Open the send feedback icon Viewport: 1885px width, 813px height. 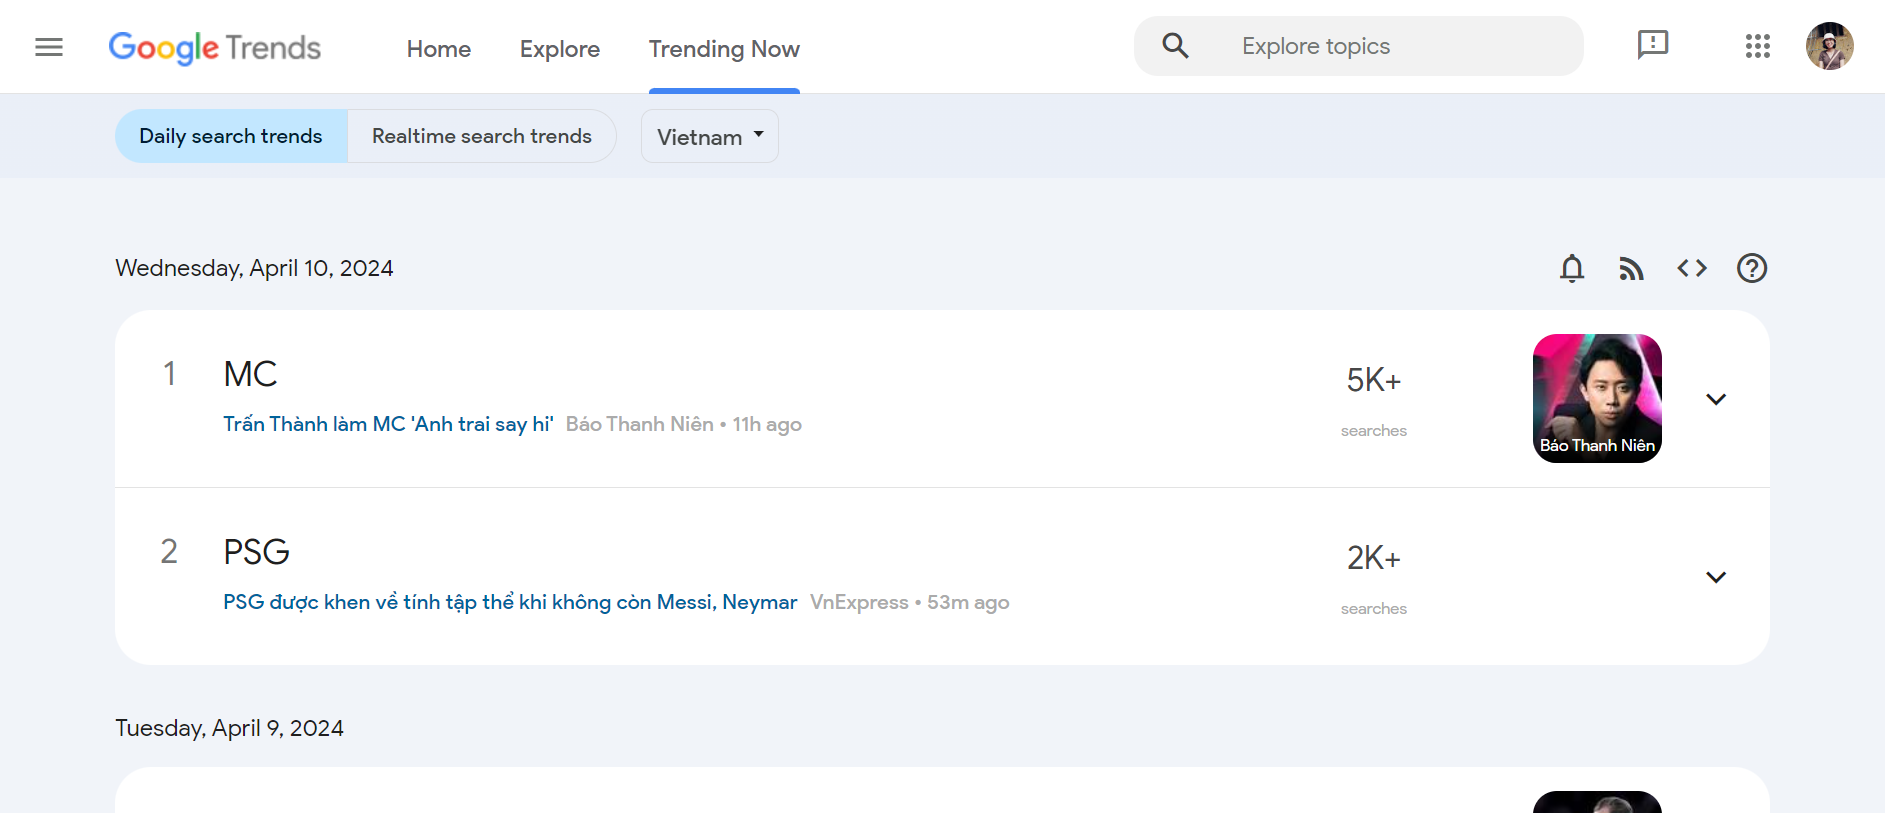point(1652,45)
